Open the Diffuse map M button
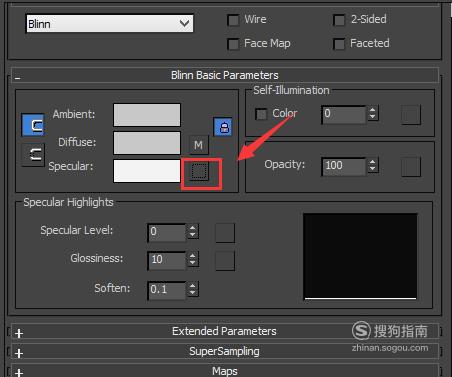 (x=199, y=145)
